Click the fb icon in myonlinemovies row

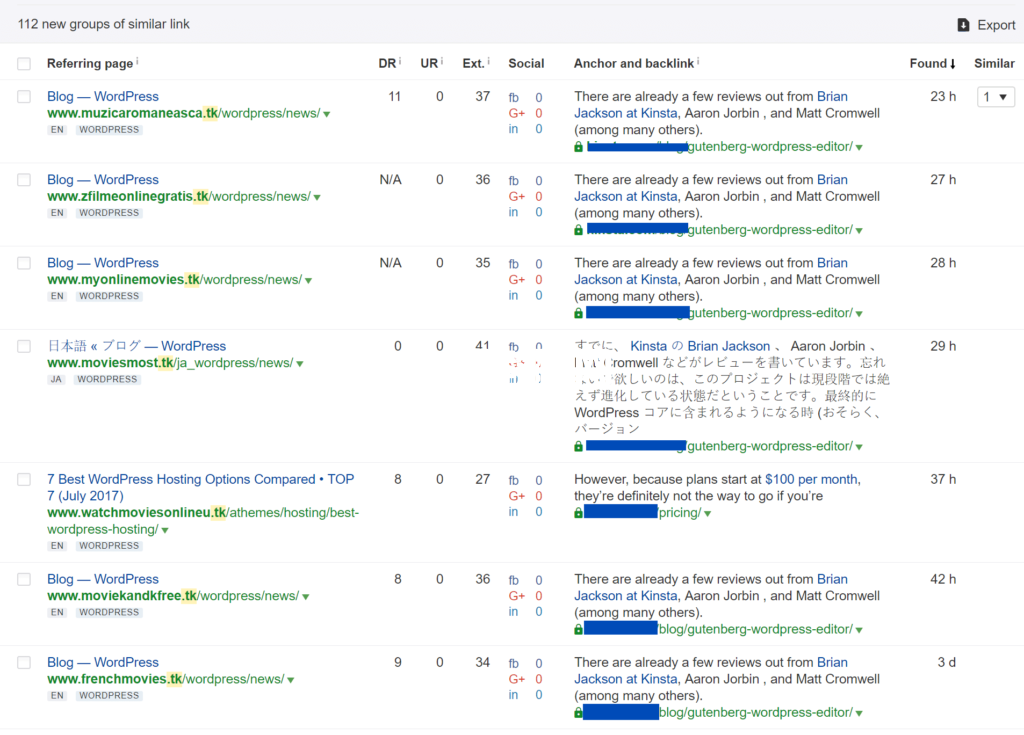pos(514,264)
